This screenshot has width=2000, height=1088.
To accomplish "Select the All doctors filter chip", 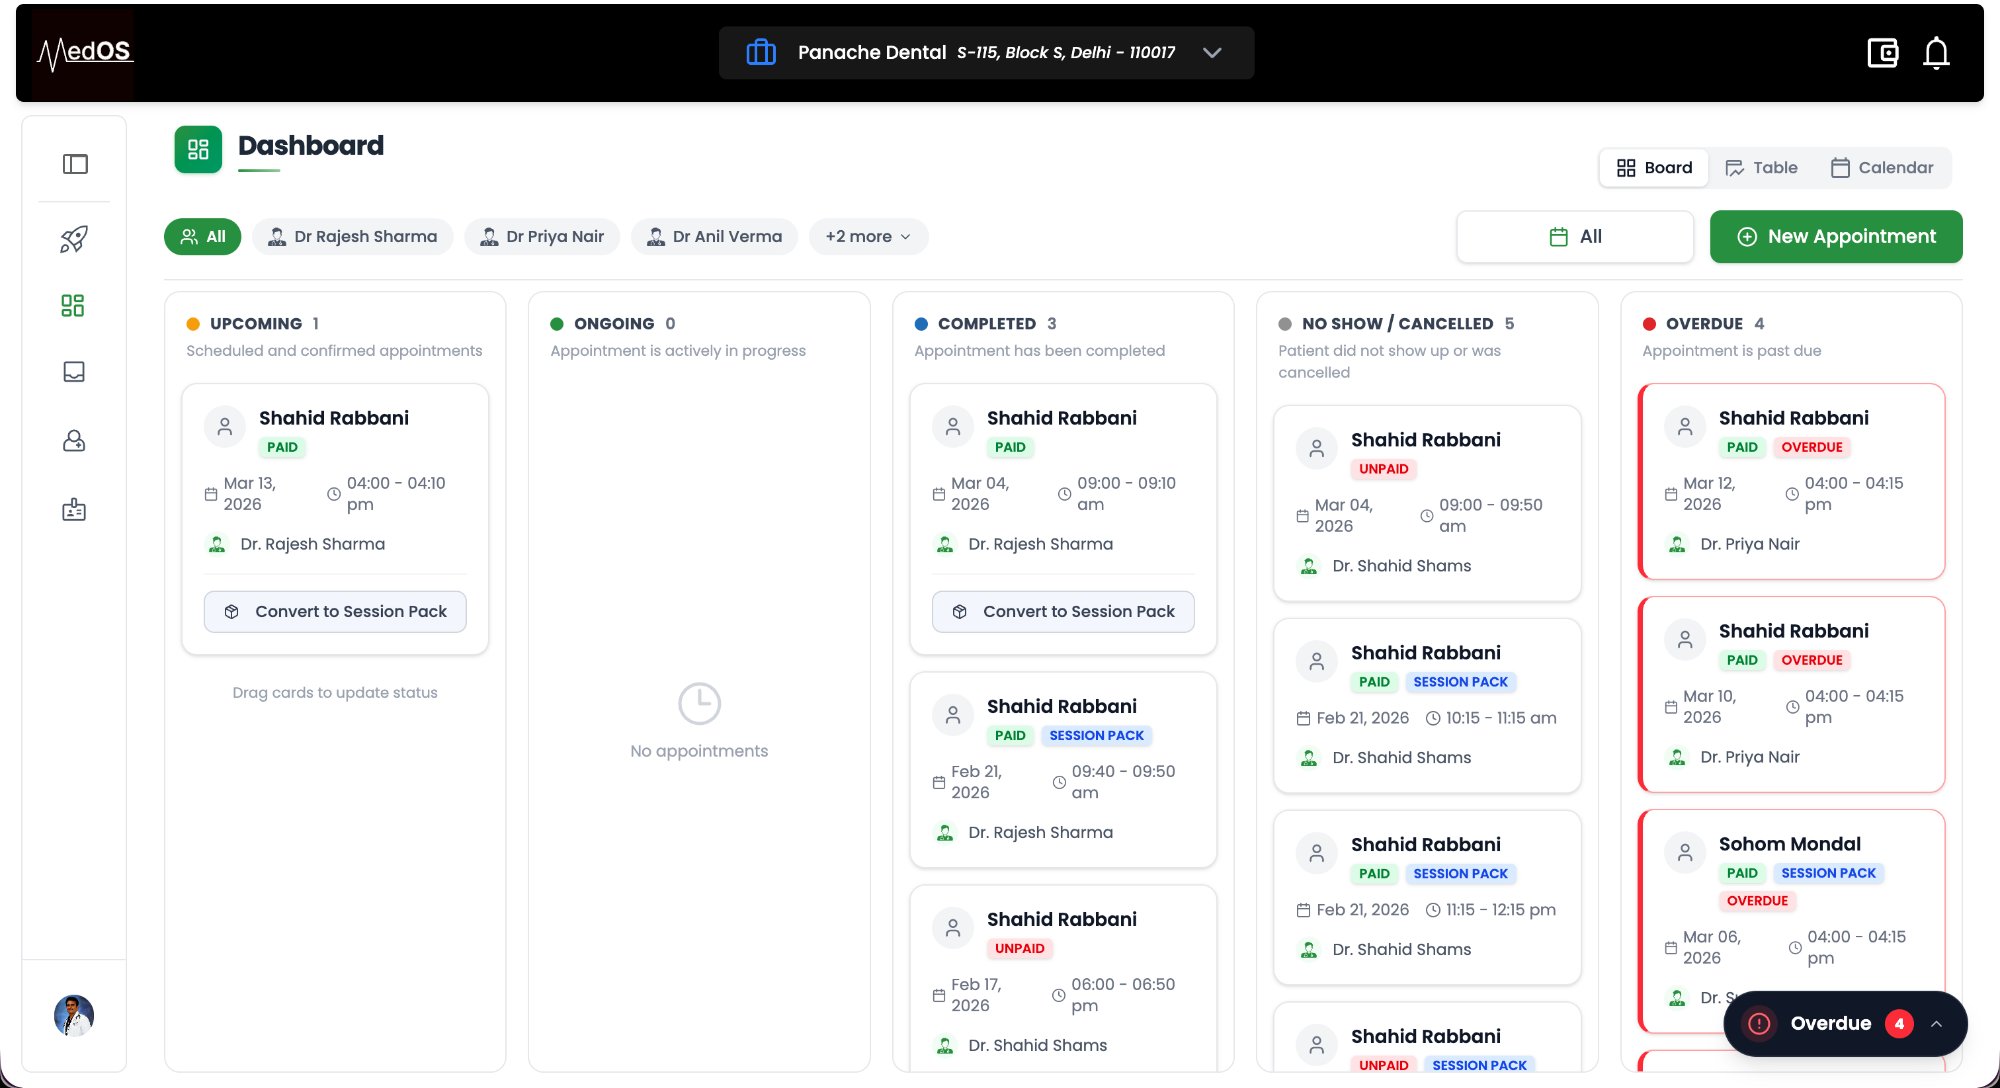I will pyautogui.click(x=203, y=237).
